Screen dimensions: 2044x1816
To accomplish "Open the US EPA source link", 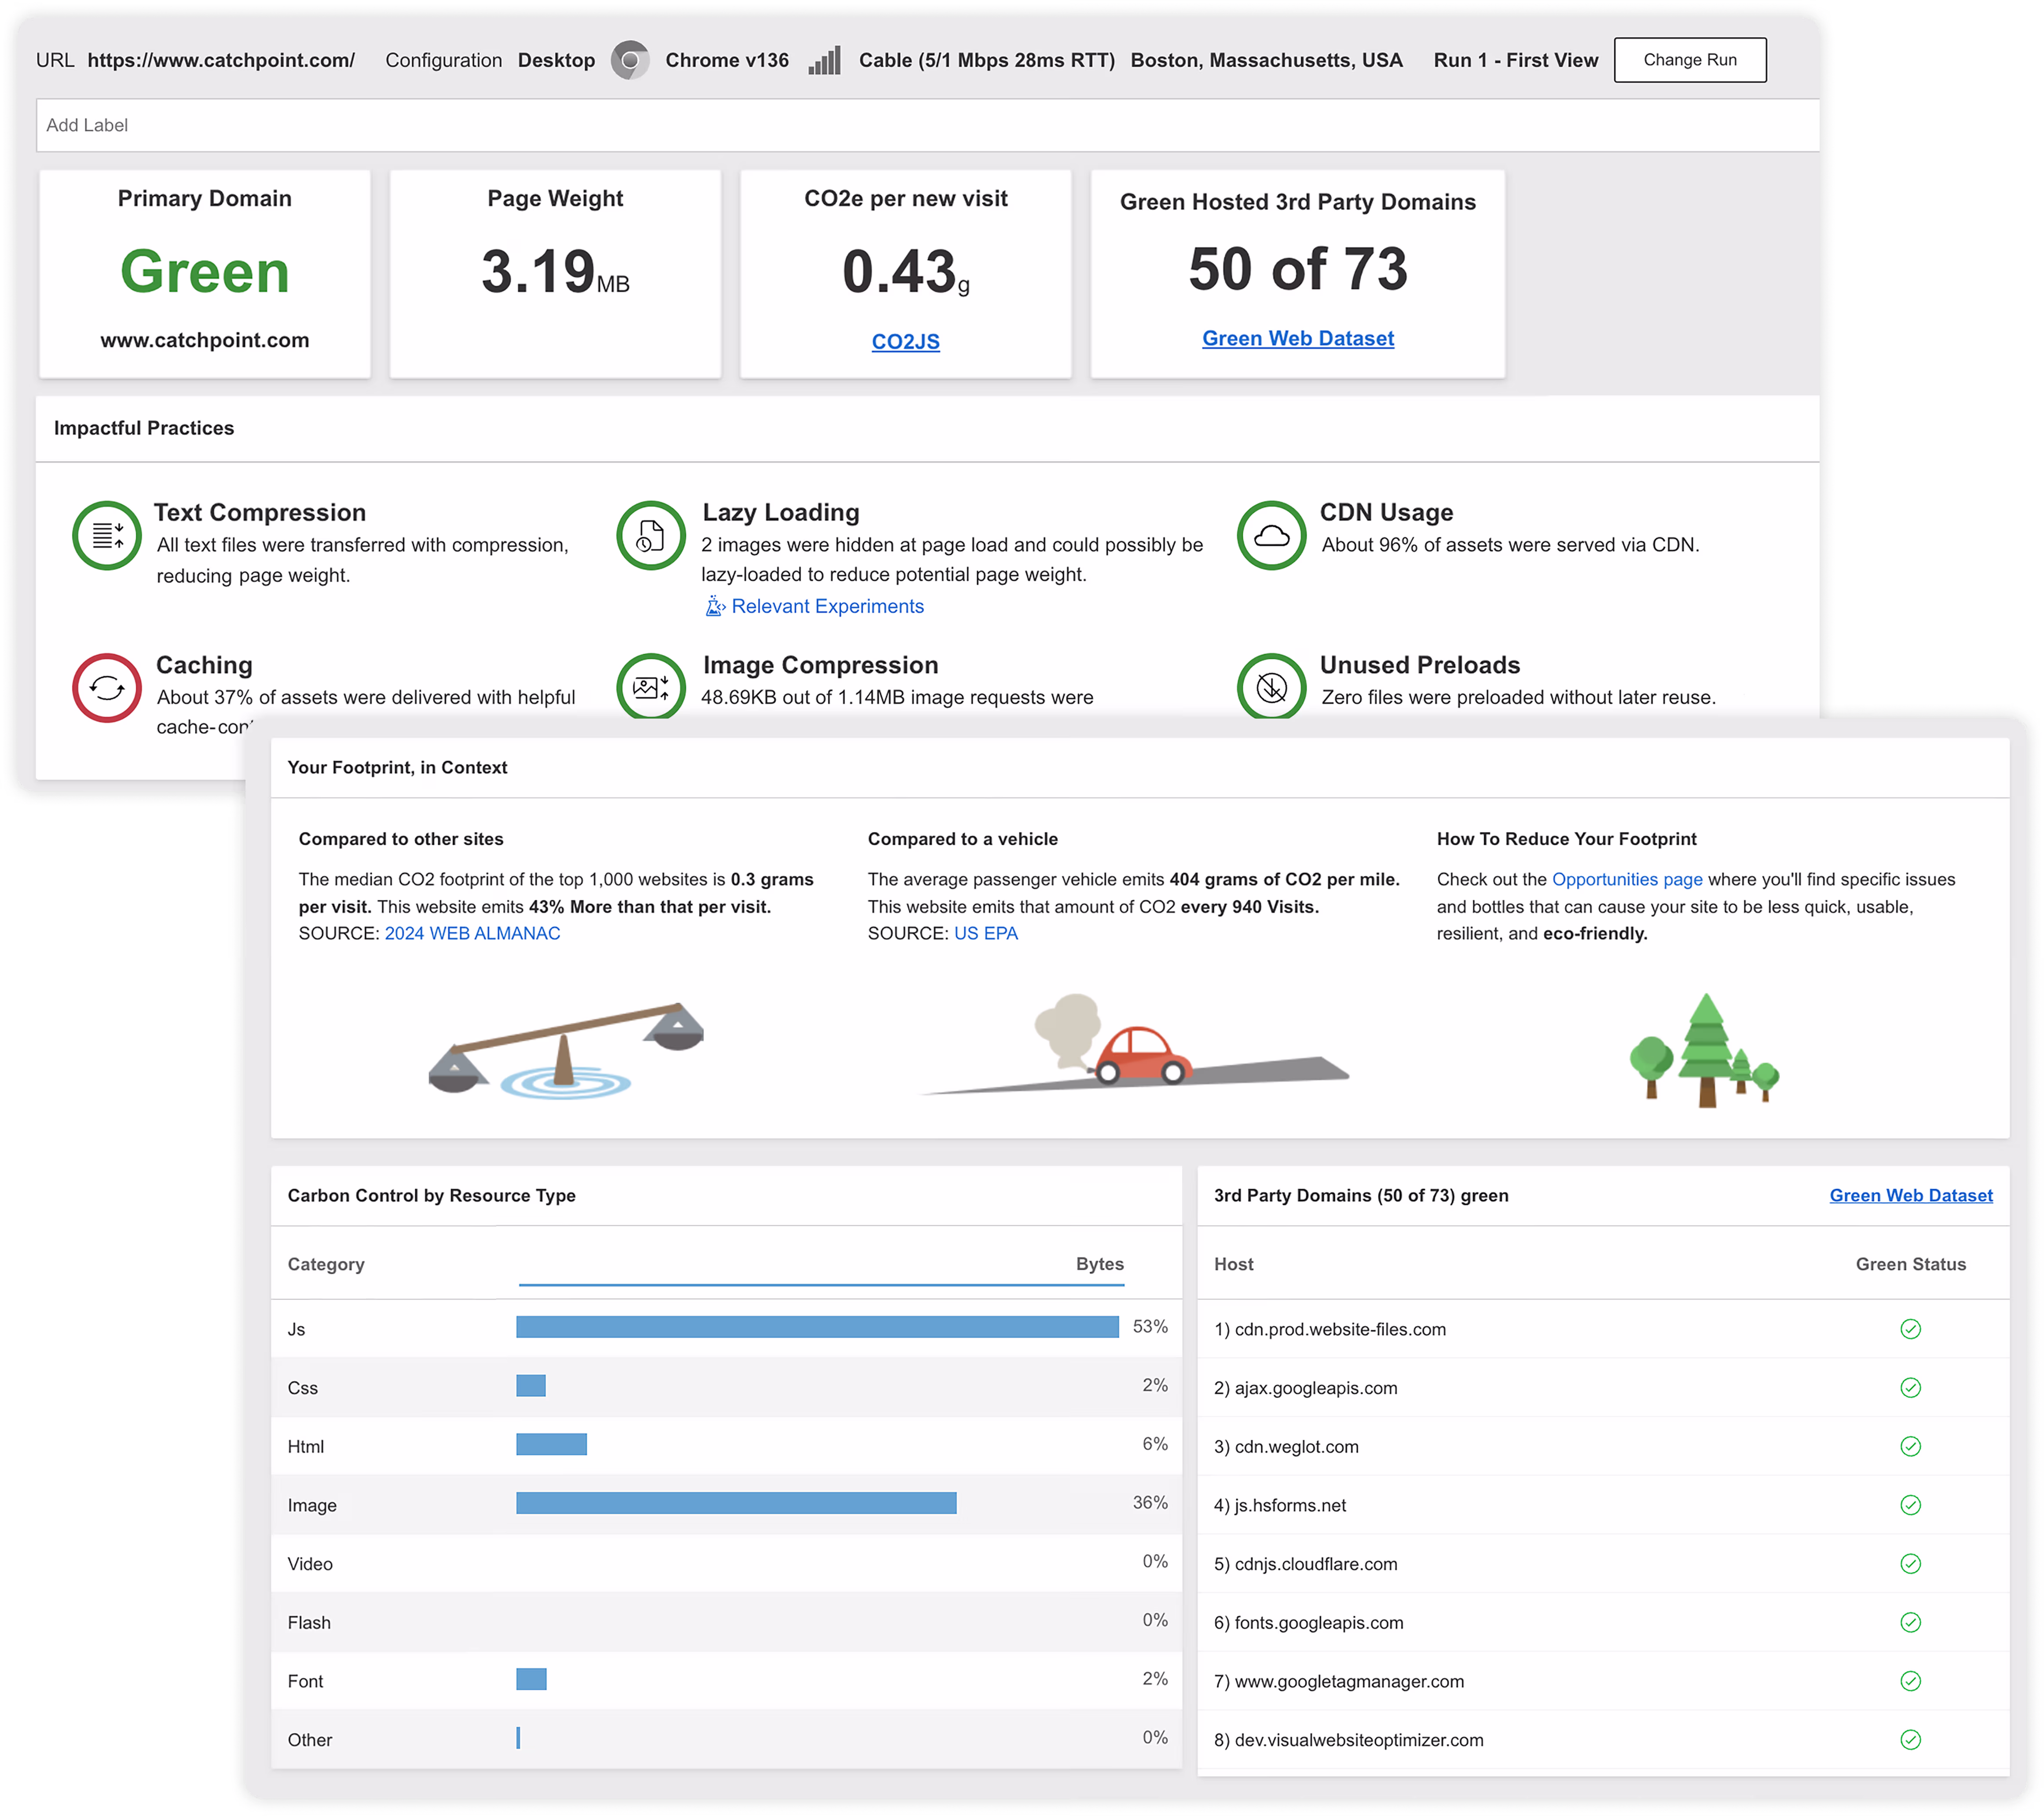I will 985,933.
